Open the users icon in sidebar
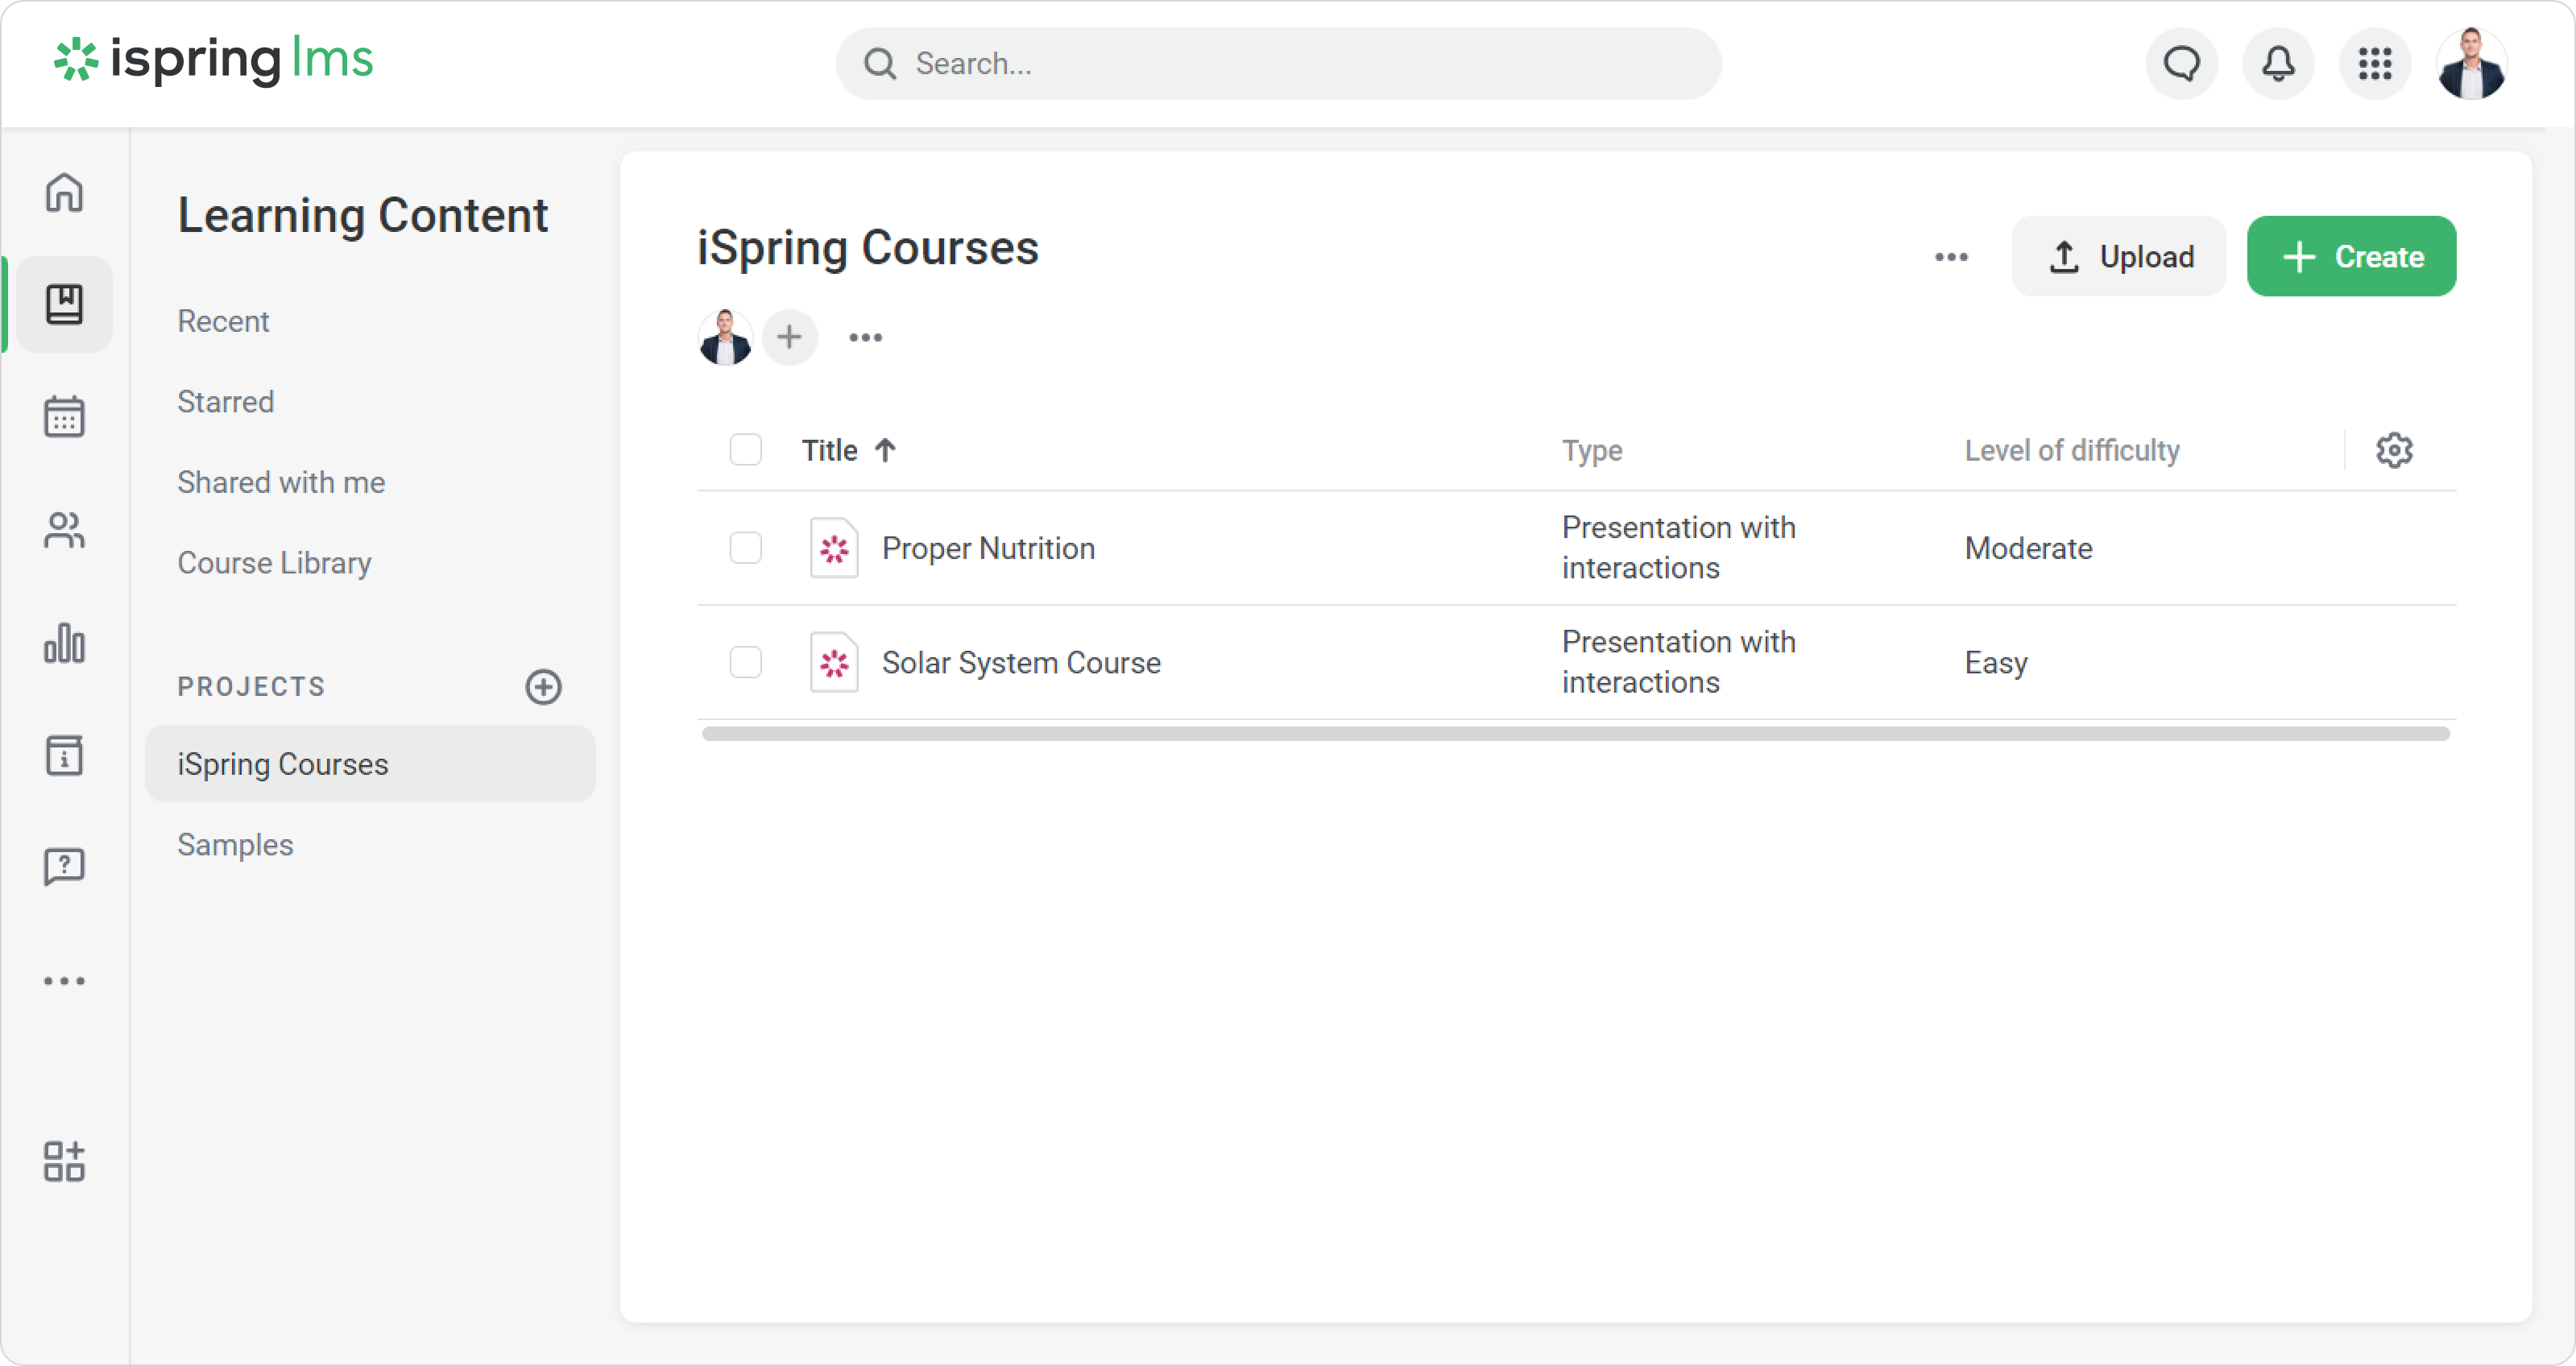 pos(64,530)
